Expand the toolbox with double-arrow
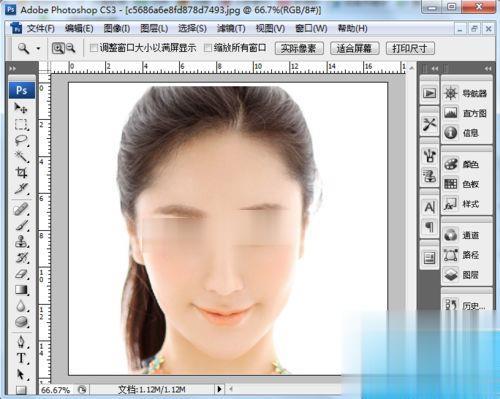The width and height of the screenshot is (500, 399). click(13, 69)
